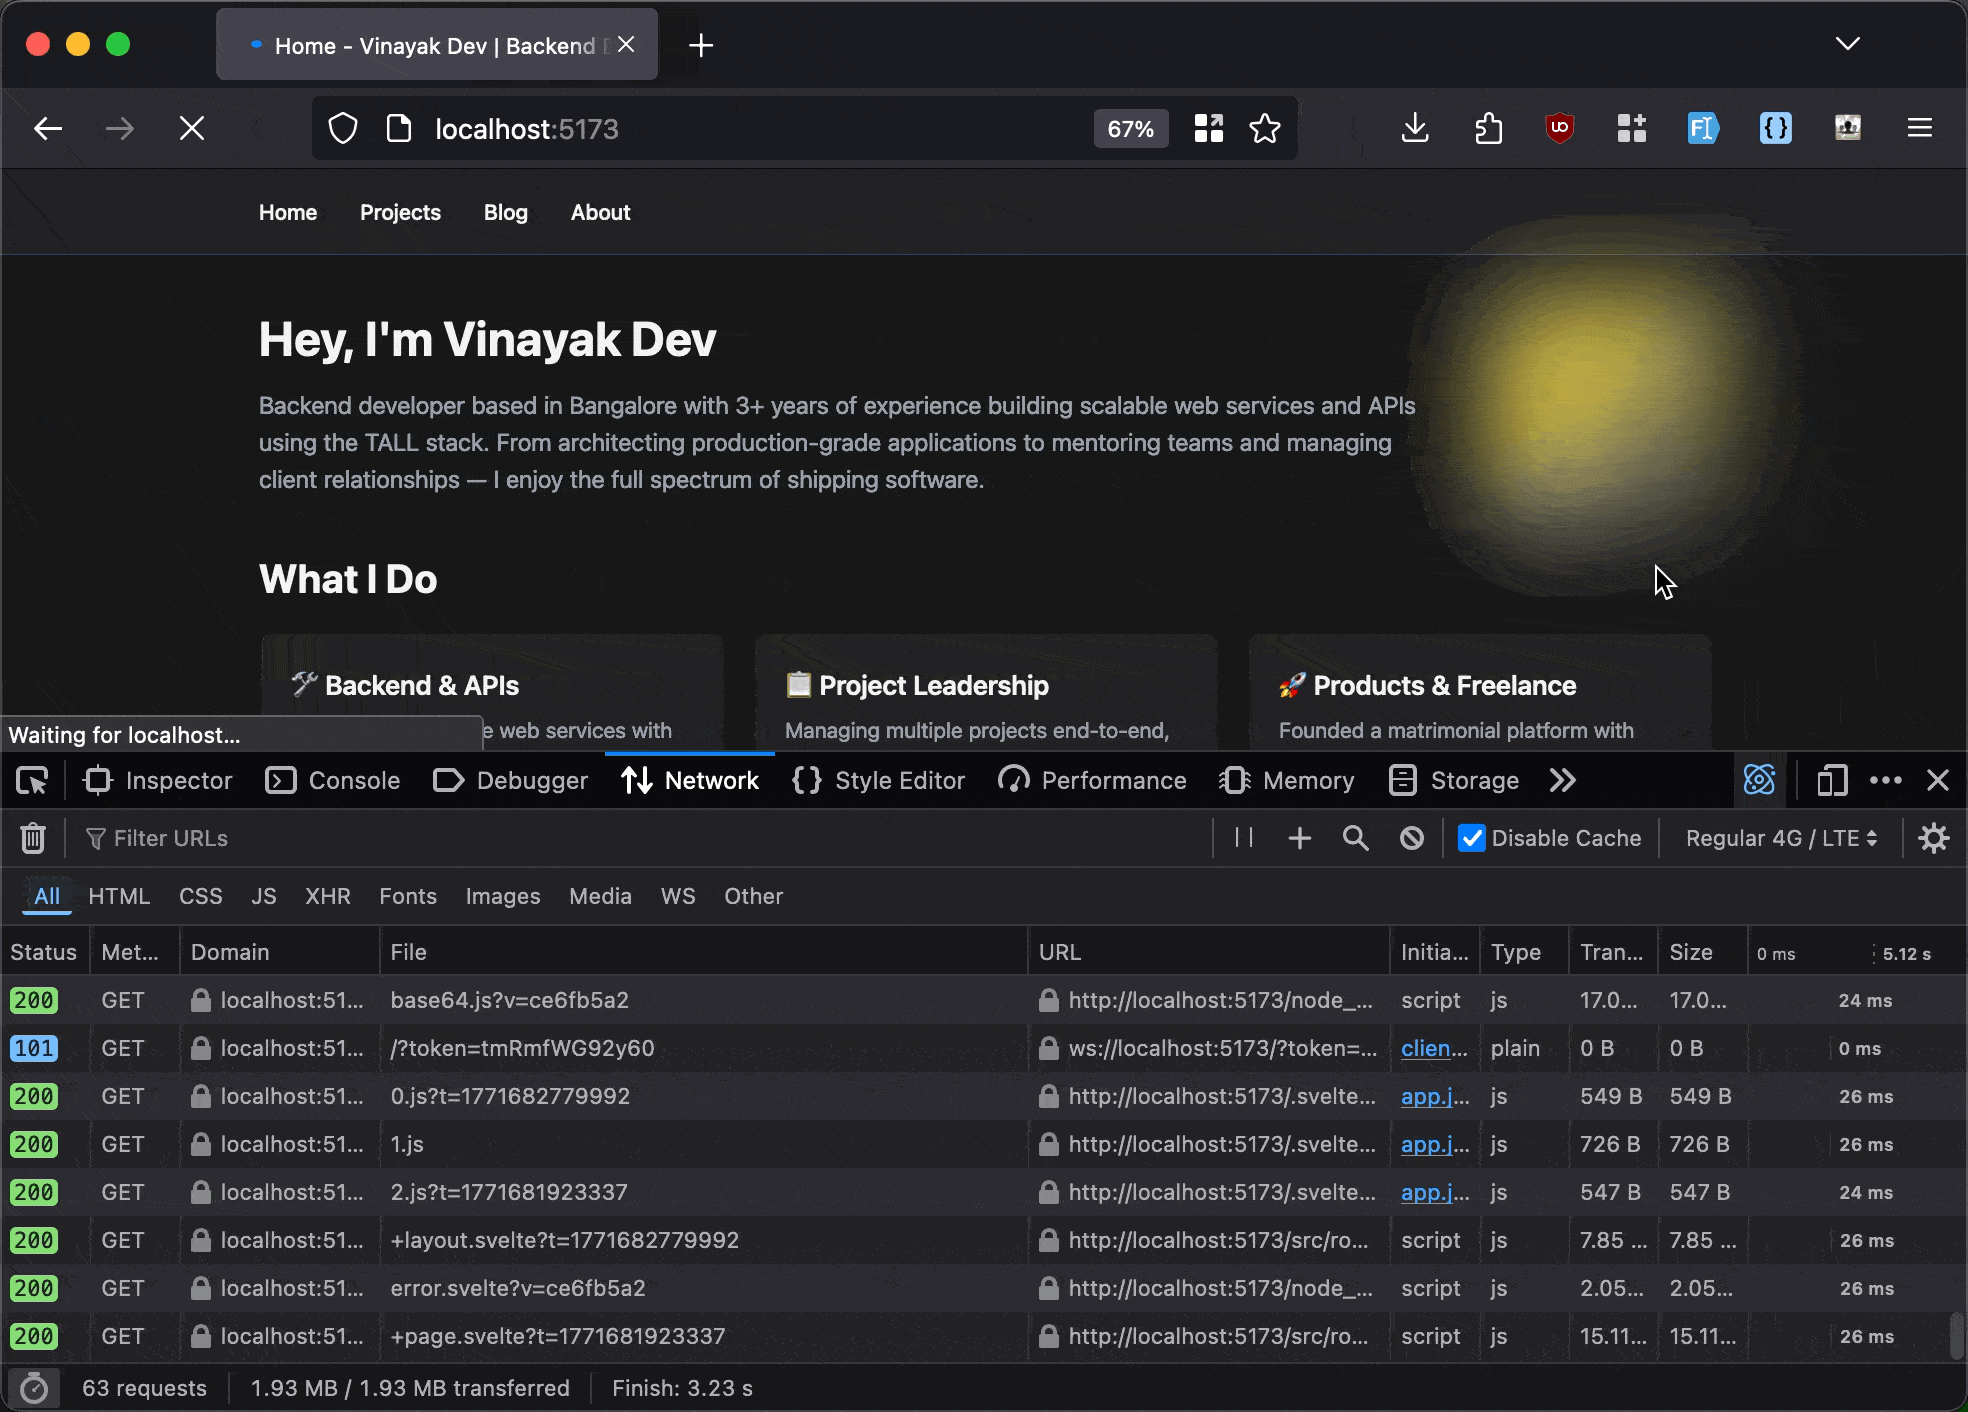Image resolution: width=1968 pixels, height=1412 pixels.
Task: Open the Projects navigation link
Action: pos(400,212)
